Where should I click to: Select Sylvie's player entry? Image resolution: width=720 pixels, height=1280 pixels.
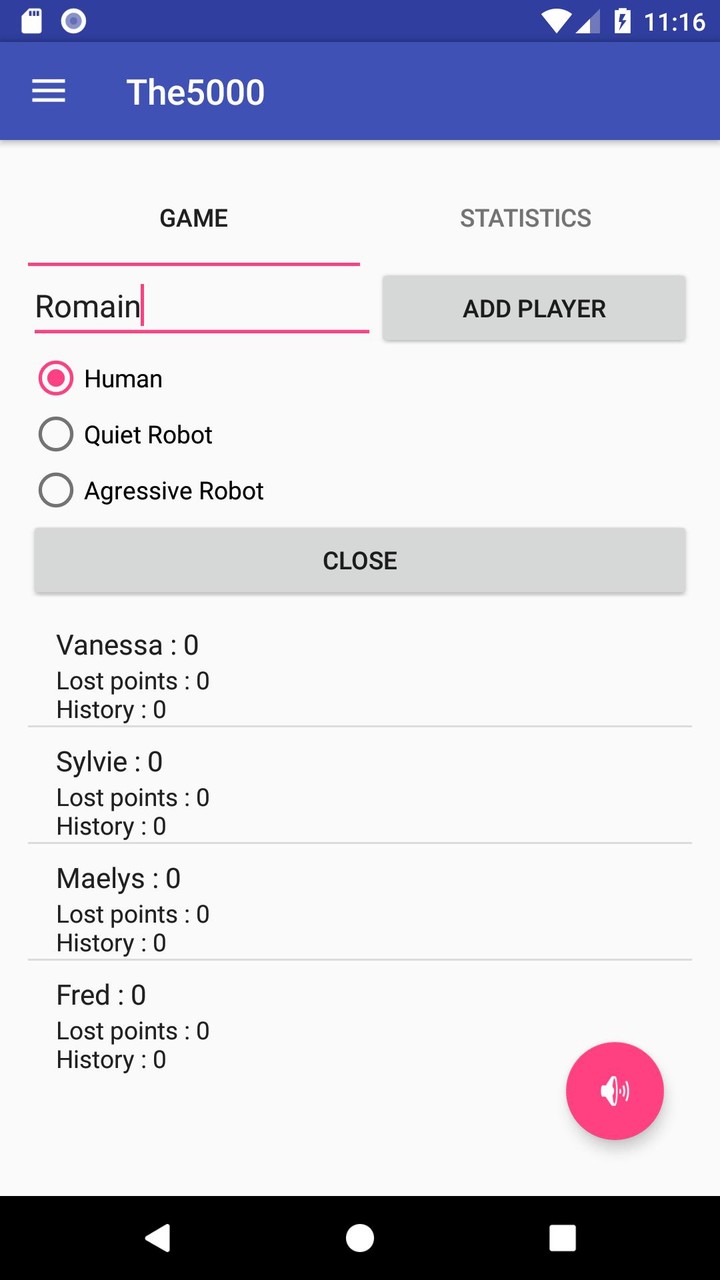pyautogui.click(x=360, y=792)
